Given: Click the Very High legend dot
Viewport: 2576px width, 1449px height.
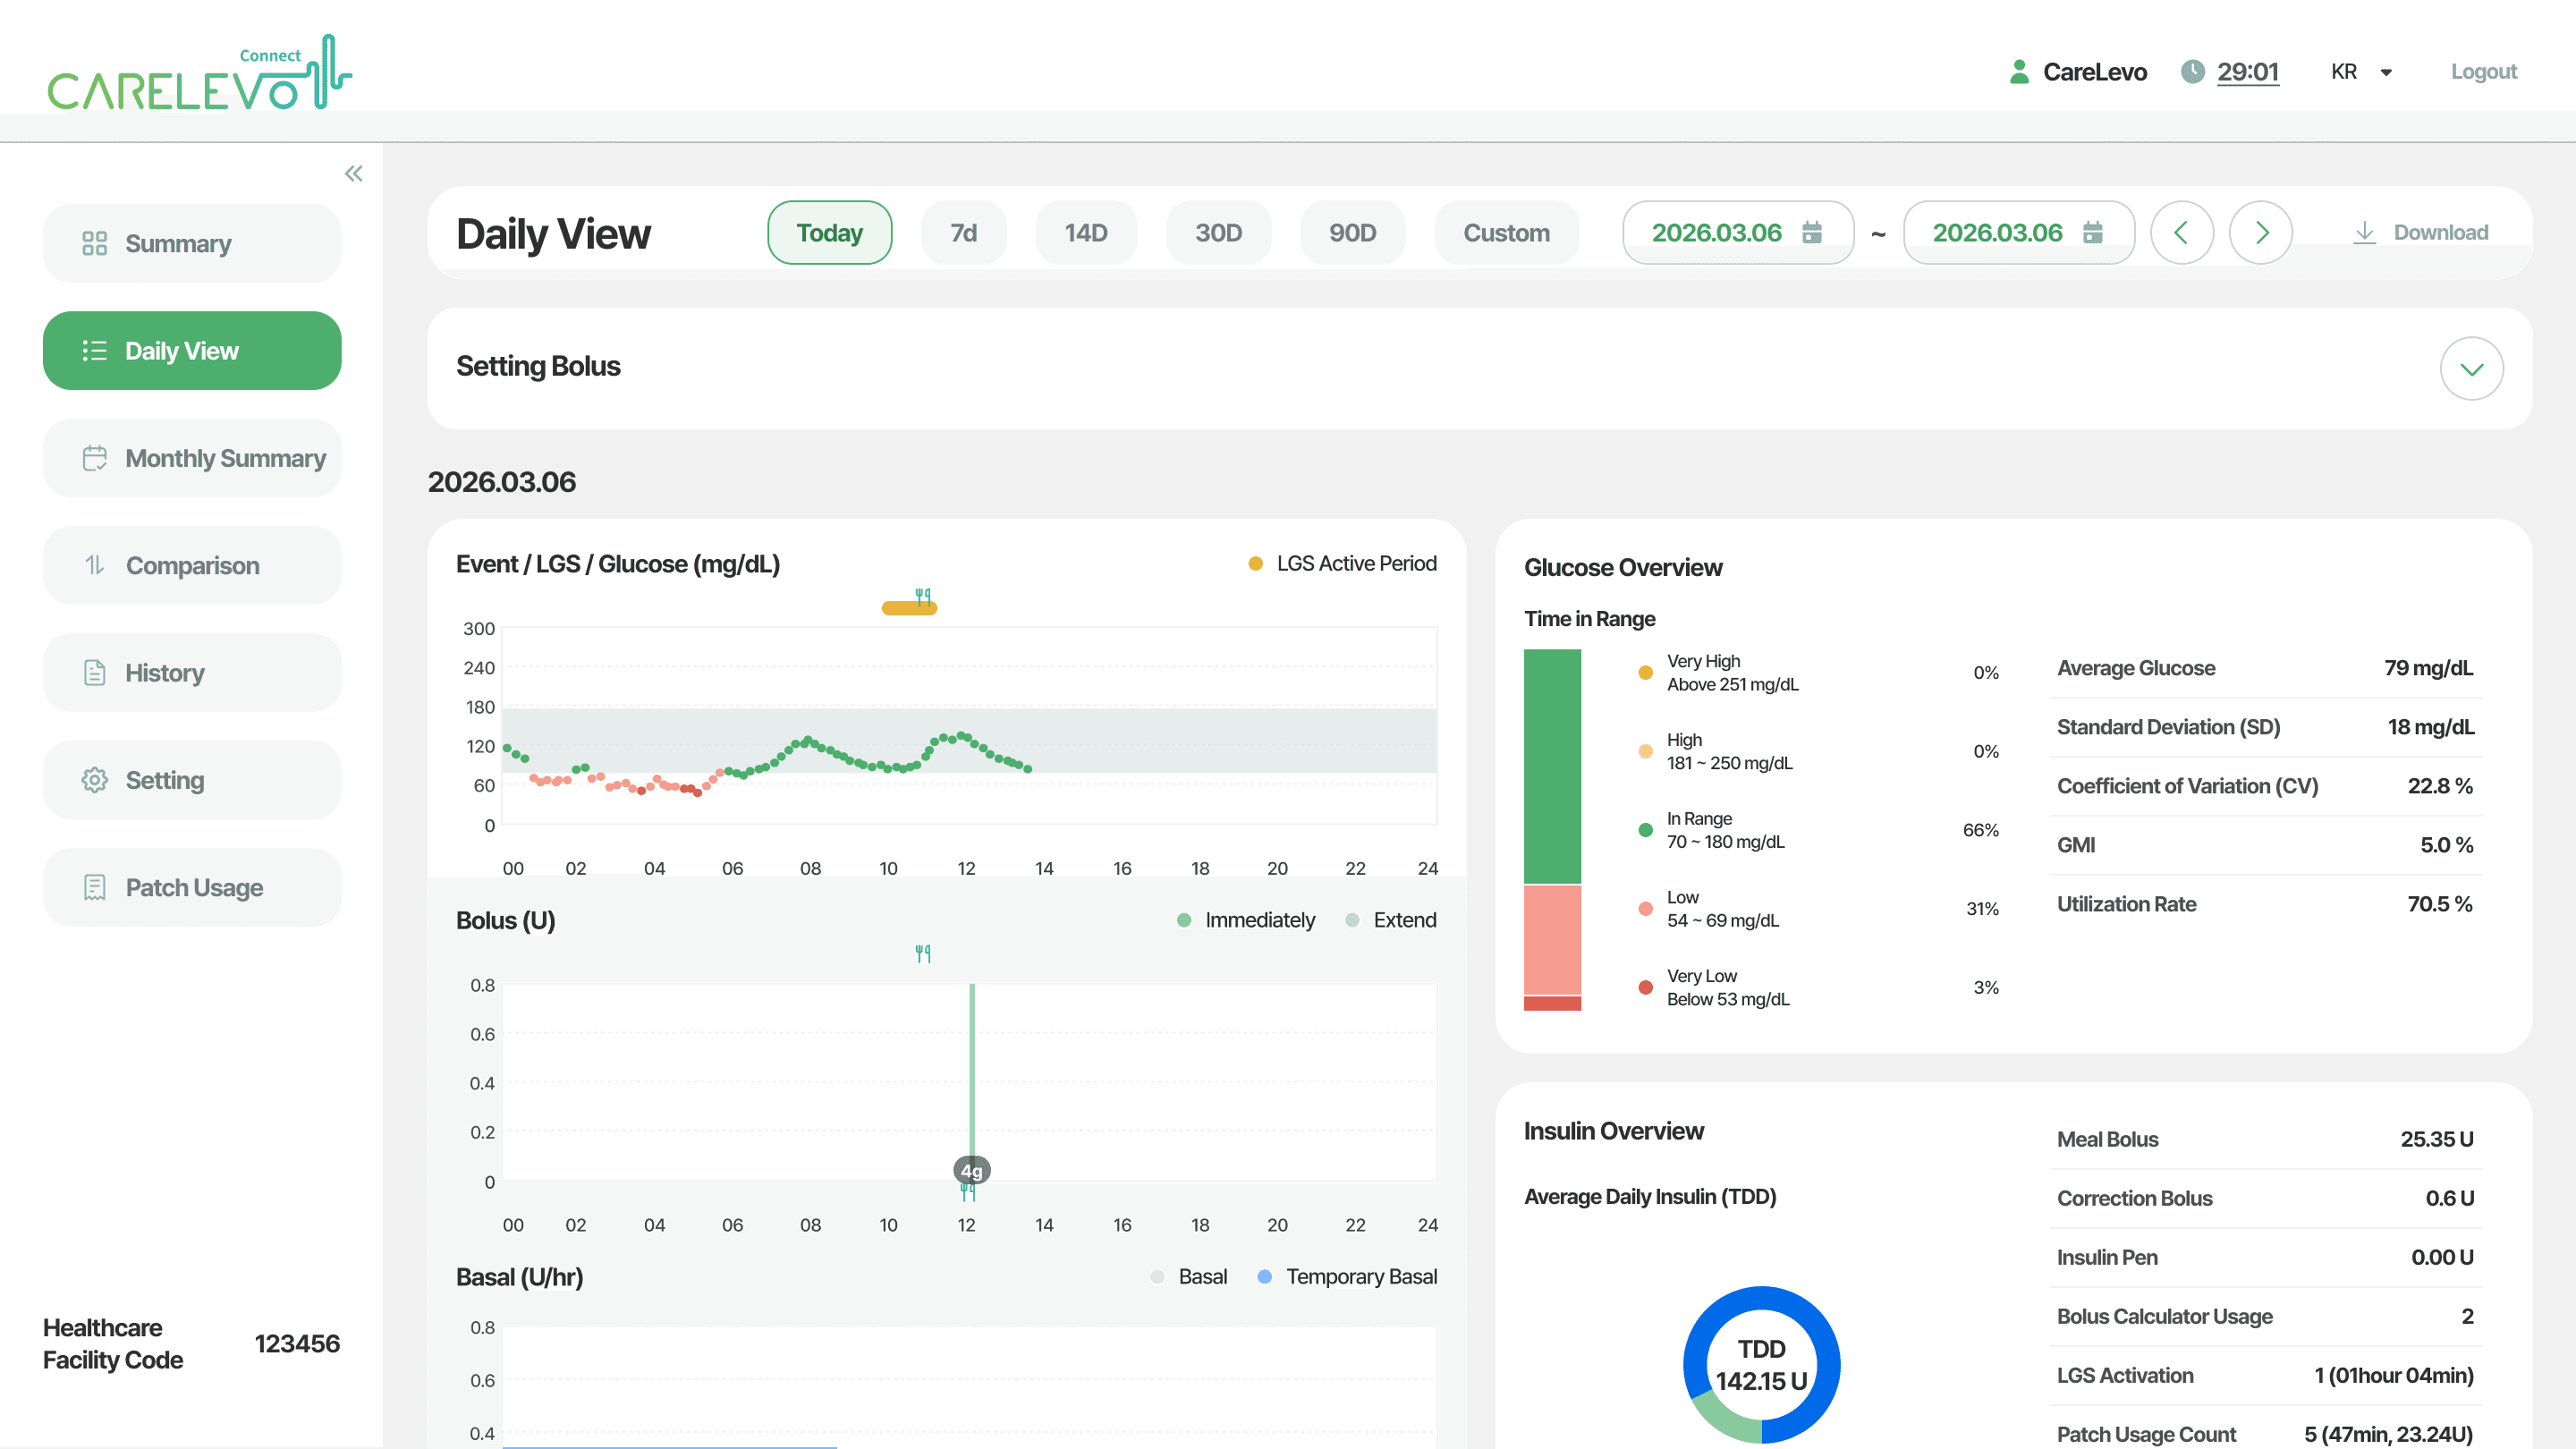Looking at the screenshot, I should (1645, 673).
